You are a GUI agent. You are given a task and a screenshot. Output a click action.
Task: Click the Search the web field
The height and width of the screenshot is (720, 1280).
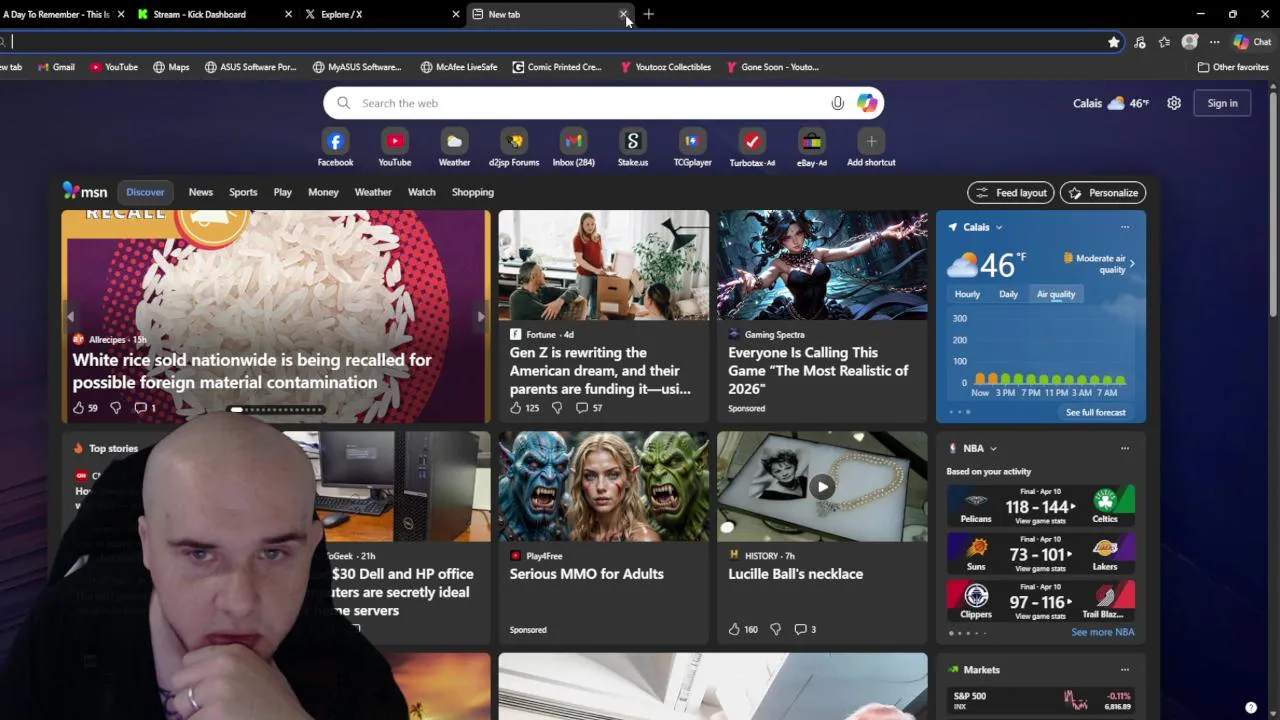pos(604,103)
